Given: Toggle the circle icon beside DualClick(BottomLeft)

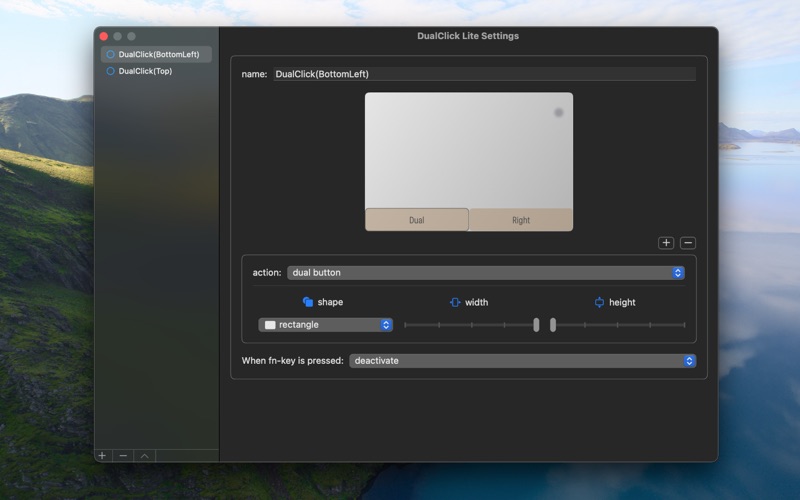Looking at the screenshot, I should tap(110, 54).
